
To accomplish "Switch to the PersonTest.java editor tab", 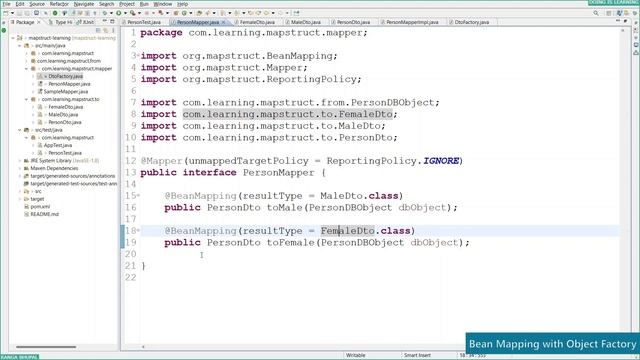I will pos(144,22).
